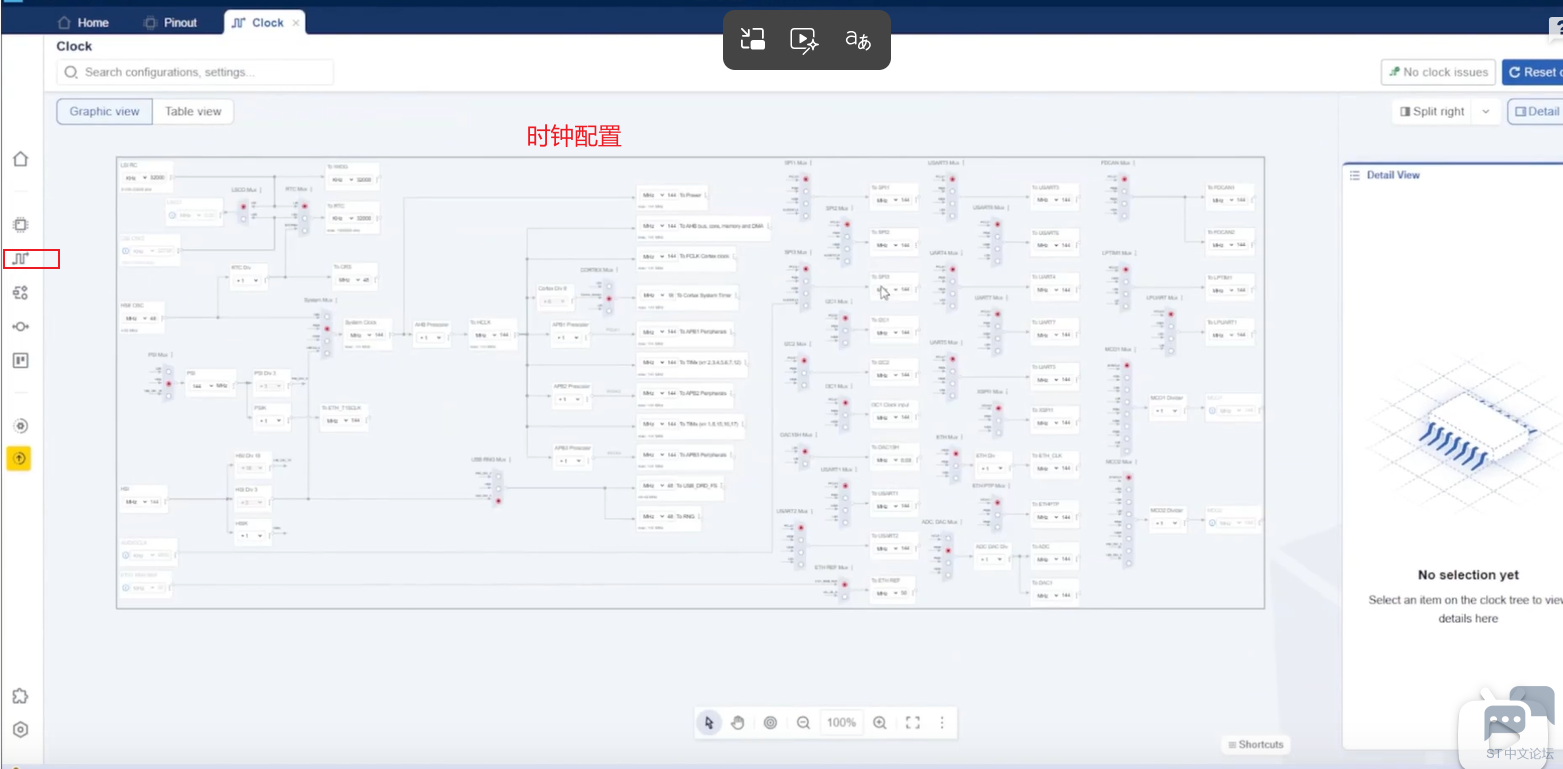The height and width of the screenshot is (769, 1563).
Task: Click the Search configurations, settings field
Action: pos(195,72)
